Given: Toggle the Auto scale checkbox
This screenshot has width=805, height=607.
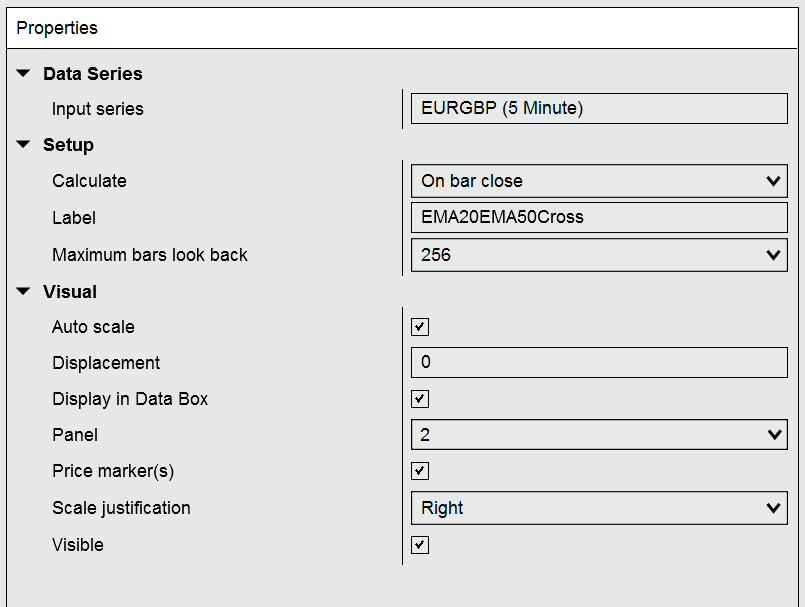Looking at the screenshot, I should [420, 327].
